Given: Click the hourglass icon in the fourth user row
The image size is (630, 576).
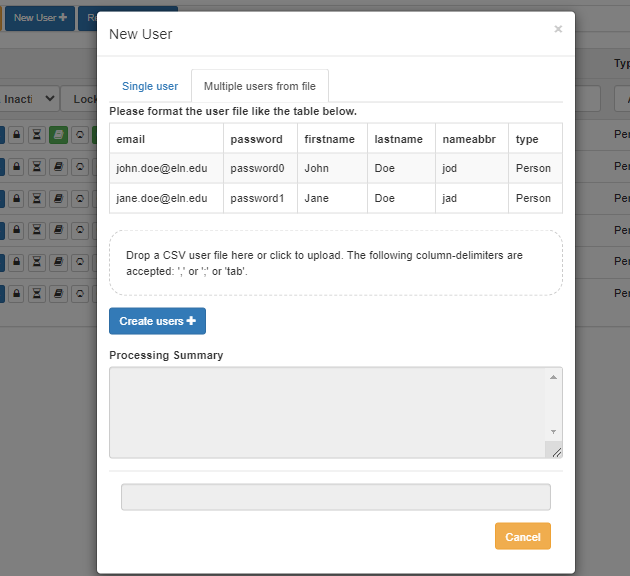Looking at the screenshot, I should (x=37, y=230).
